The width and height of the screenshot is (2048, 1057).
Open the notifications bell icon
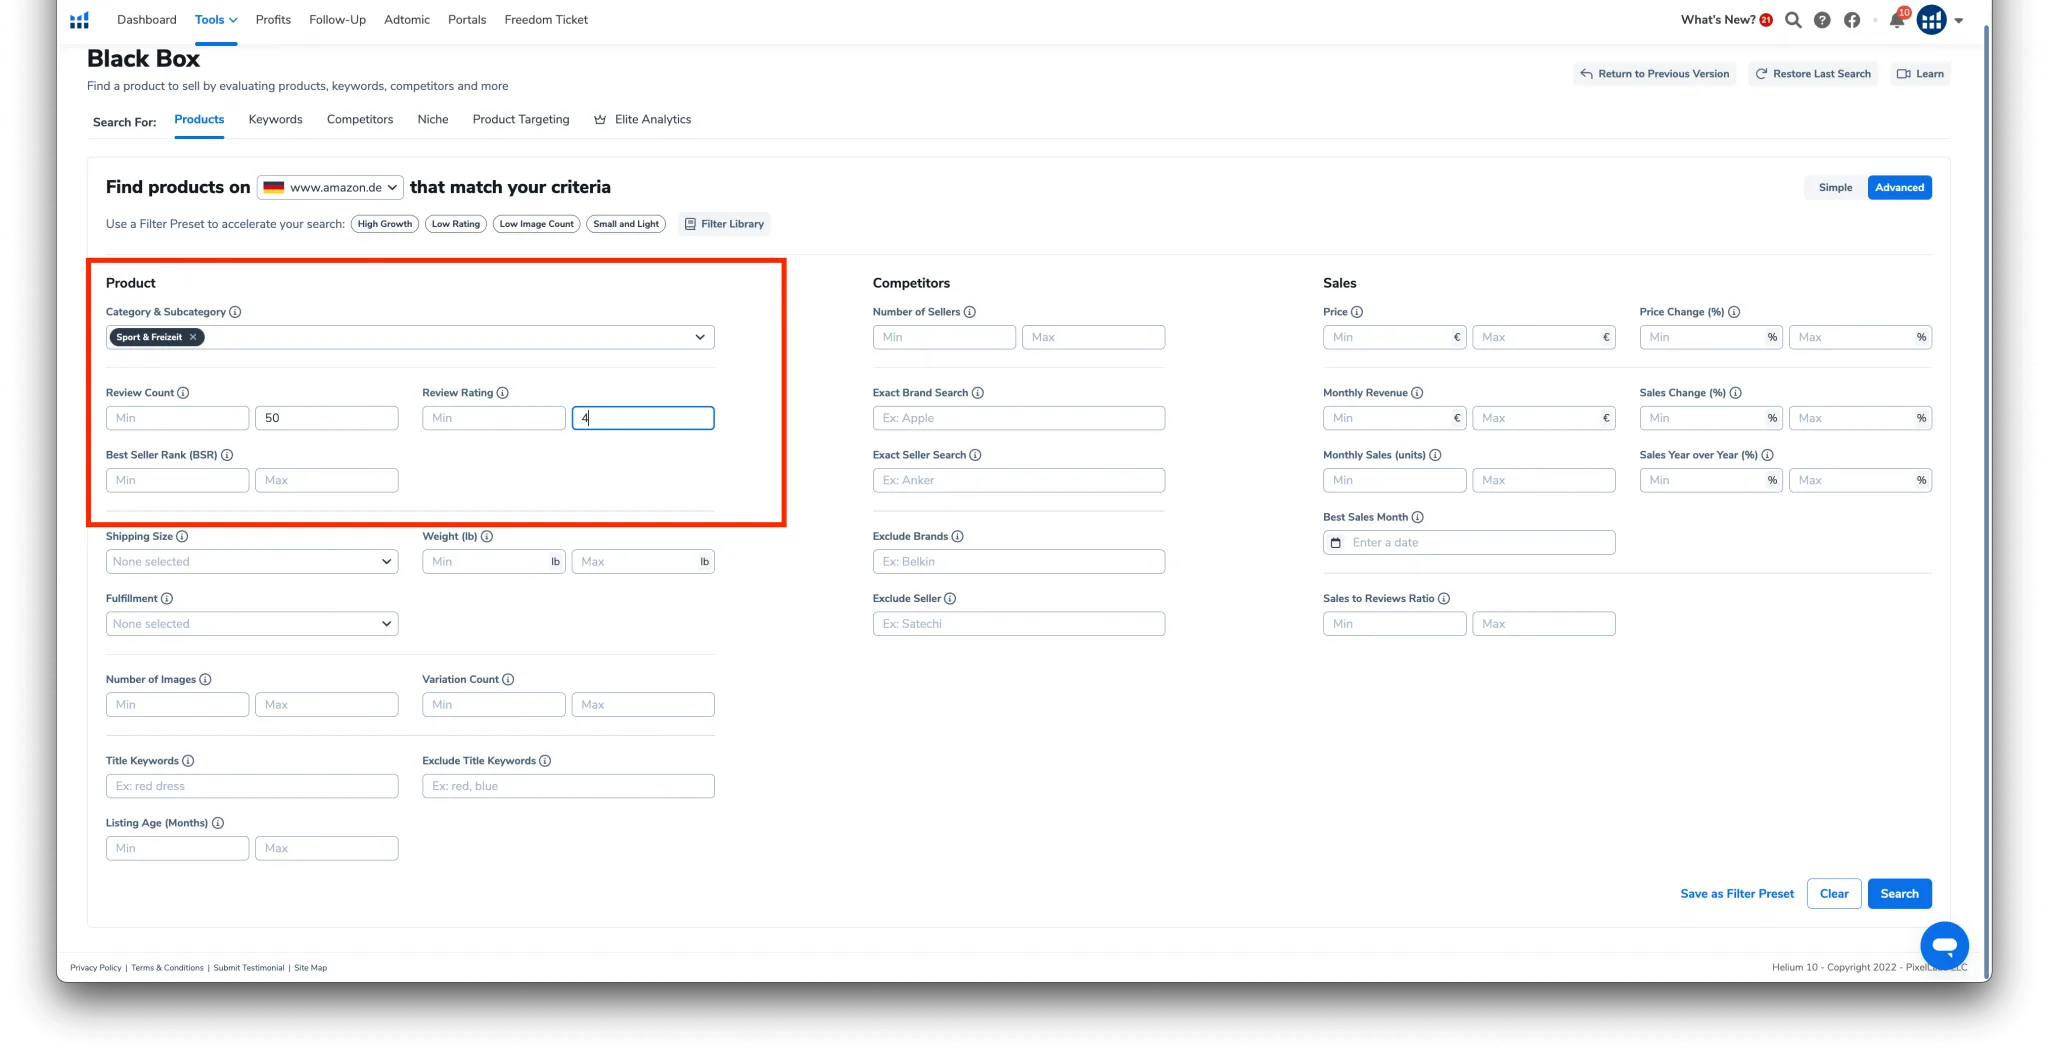[x=1896, y=20]
